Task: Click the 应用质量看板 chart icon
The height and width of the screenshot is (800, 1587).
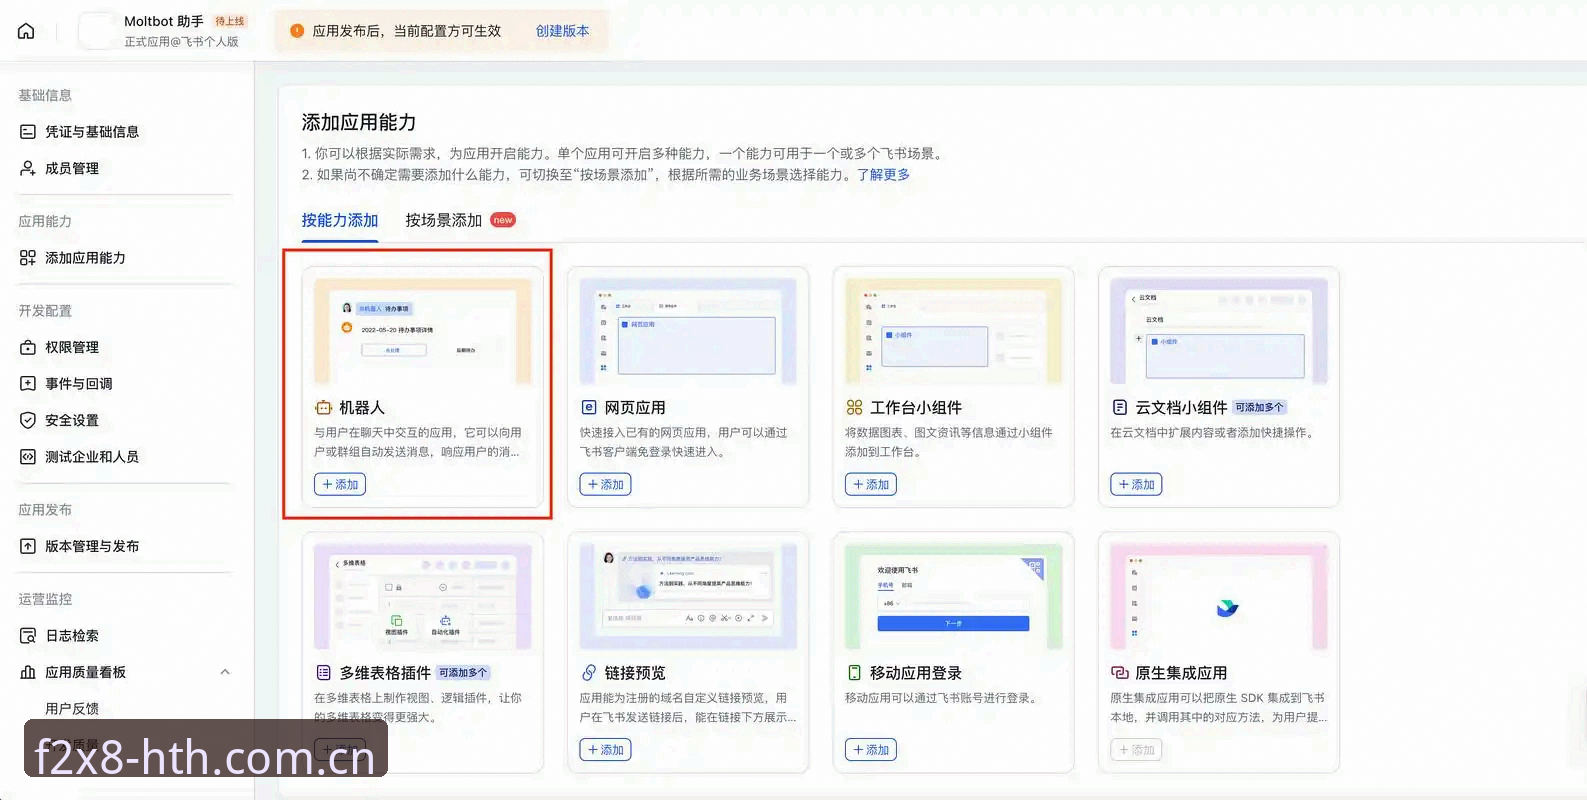Action: [28, 672]
